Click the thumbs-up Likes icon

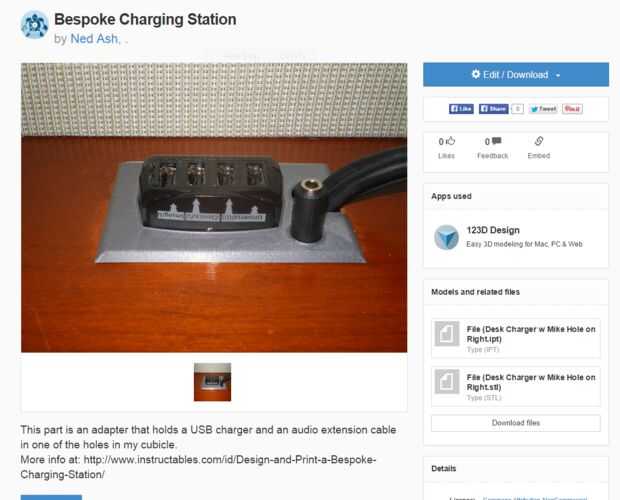[450, 141]
